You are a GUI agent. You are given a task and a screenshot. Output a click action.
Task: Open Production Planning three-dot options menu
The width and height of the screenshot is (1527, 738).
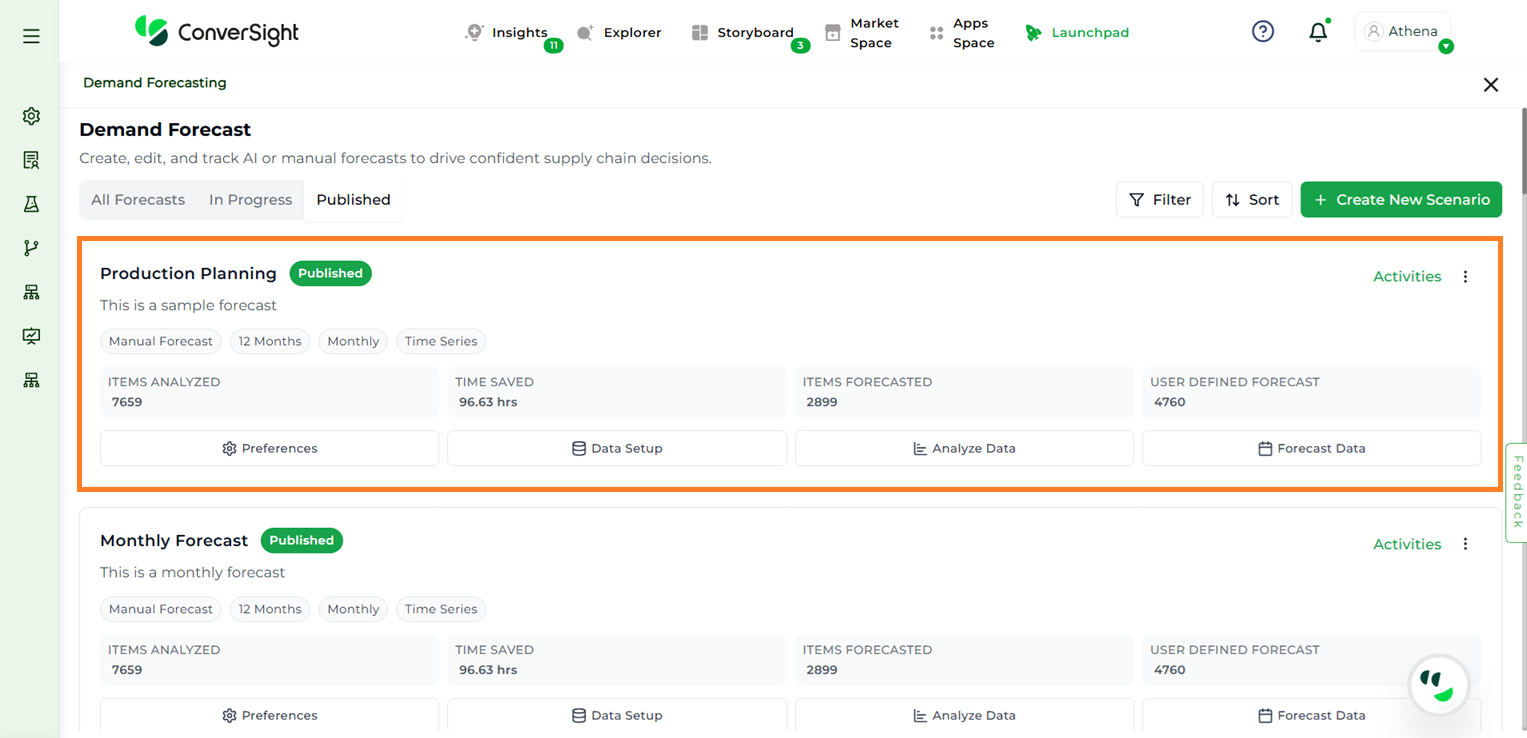point(1465,277)
